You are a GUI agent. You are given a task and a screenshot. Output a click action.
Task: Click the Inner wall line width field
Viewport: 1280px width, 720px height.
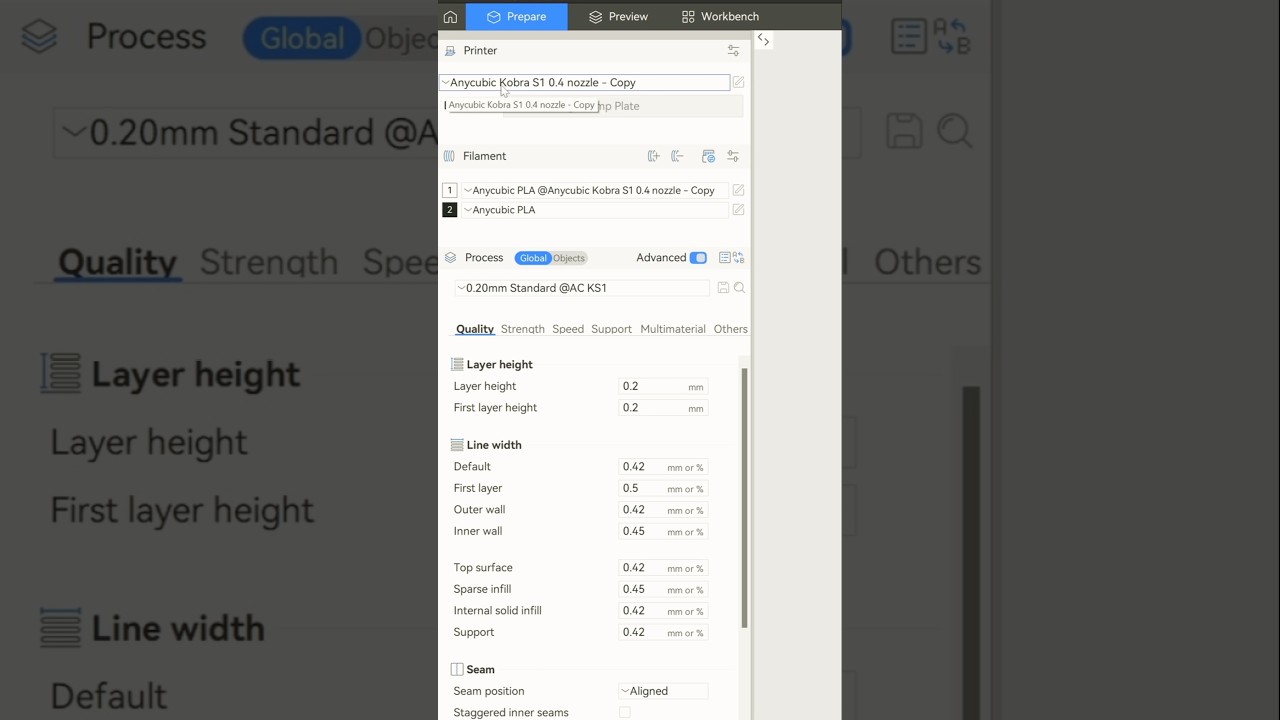click(663, 532)
